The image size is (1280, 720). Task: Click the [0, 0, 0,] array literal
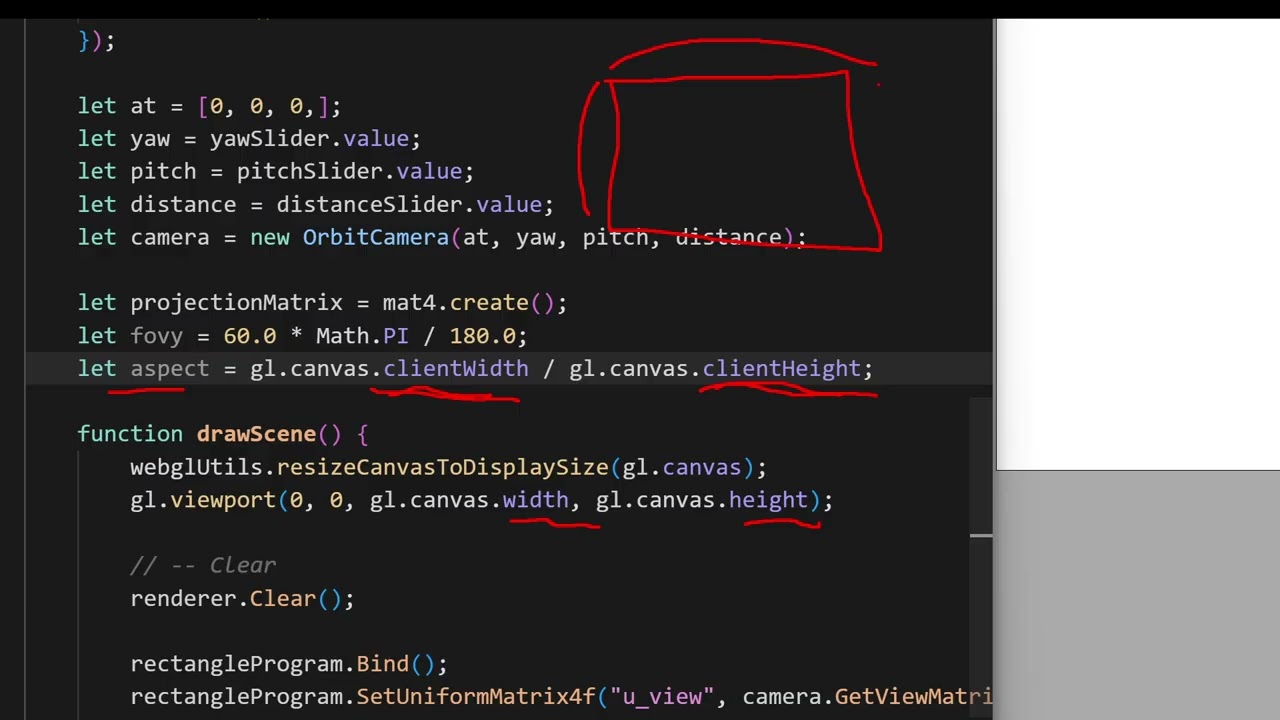point(263,106)
